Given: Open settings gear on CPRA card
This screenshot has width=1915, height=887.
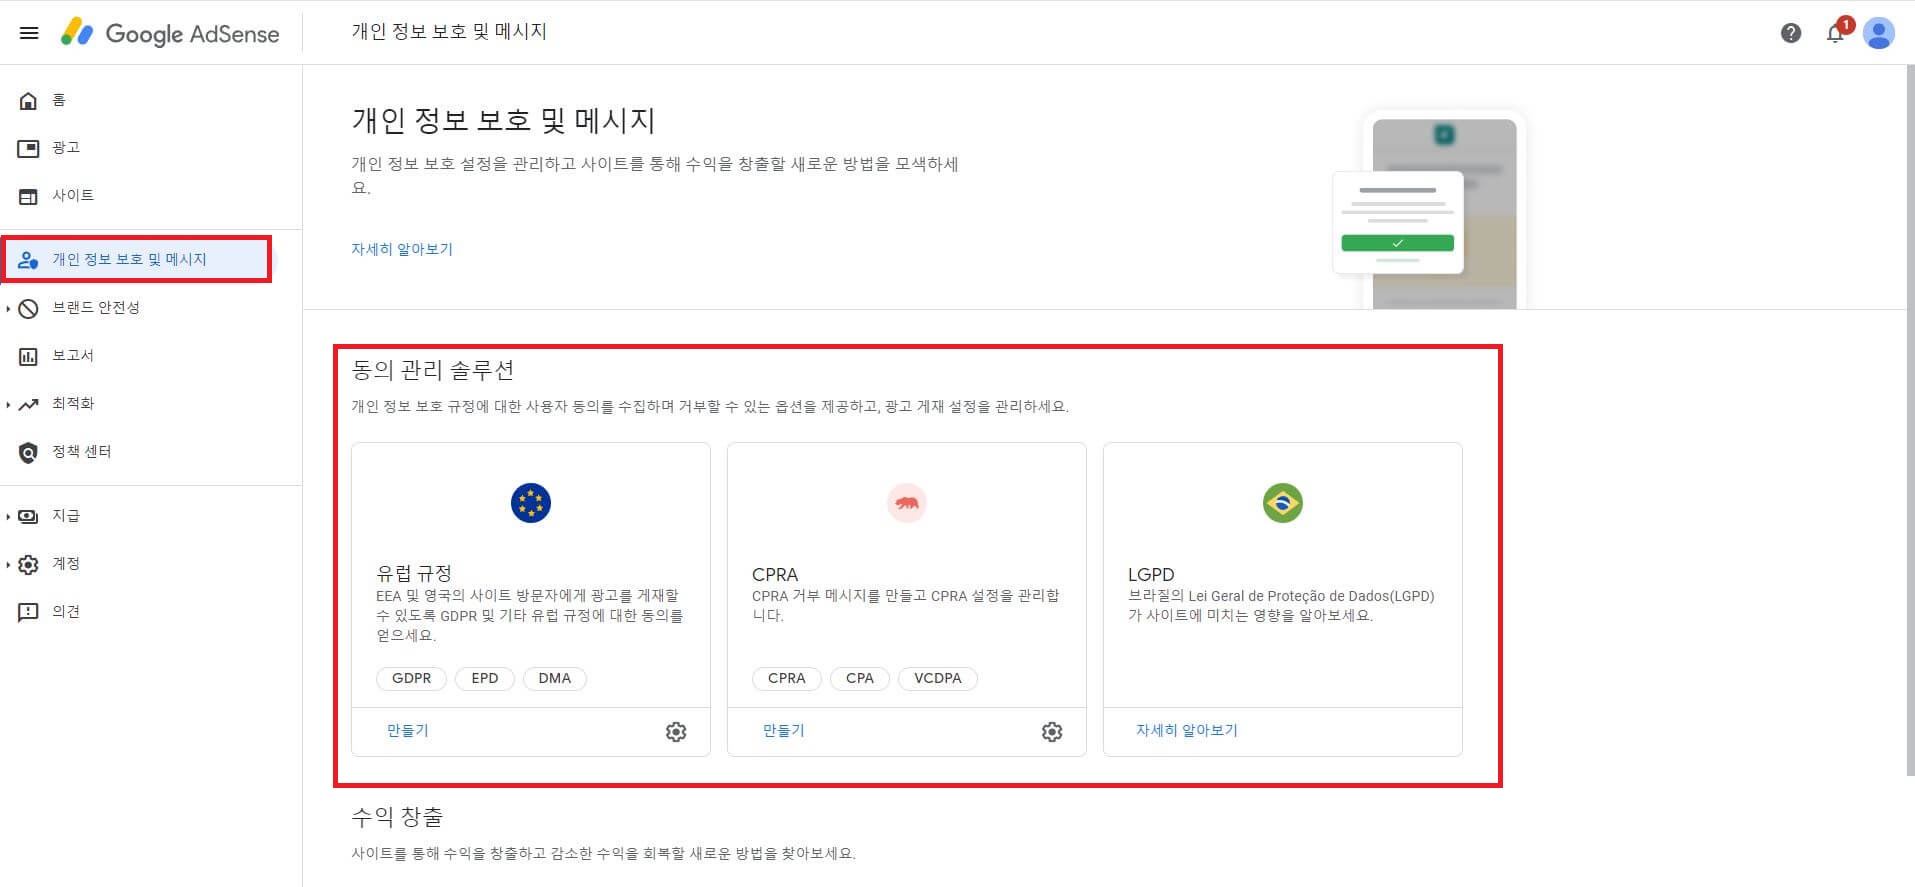Looking at the screenshot, I should coord(1052,732).
